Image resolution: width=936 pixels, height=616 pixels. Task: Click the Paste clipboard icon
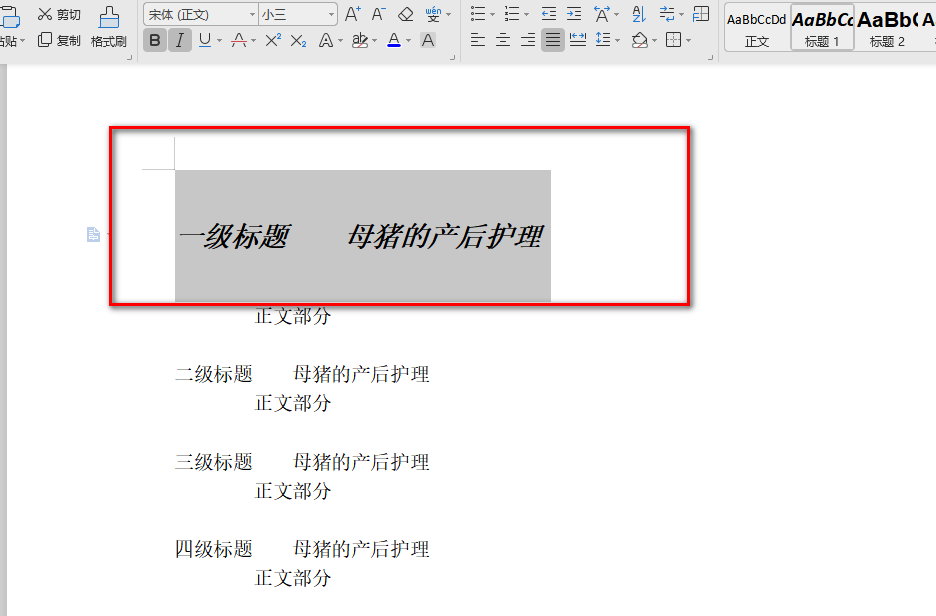pos(10,17)
